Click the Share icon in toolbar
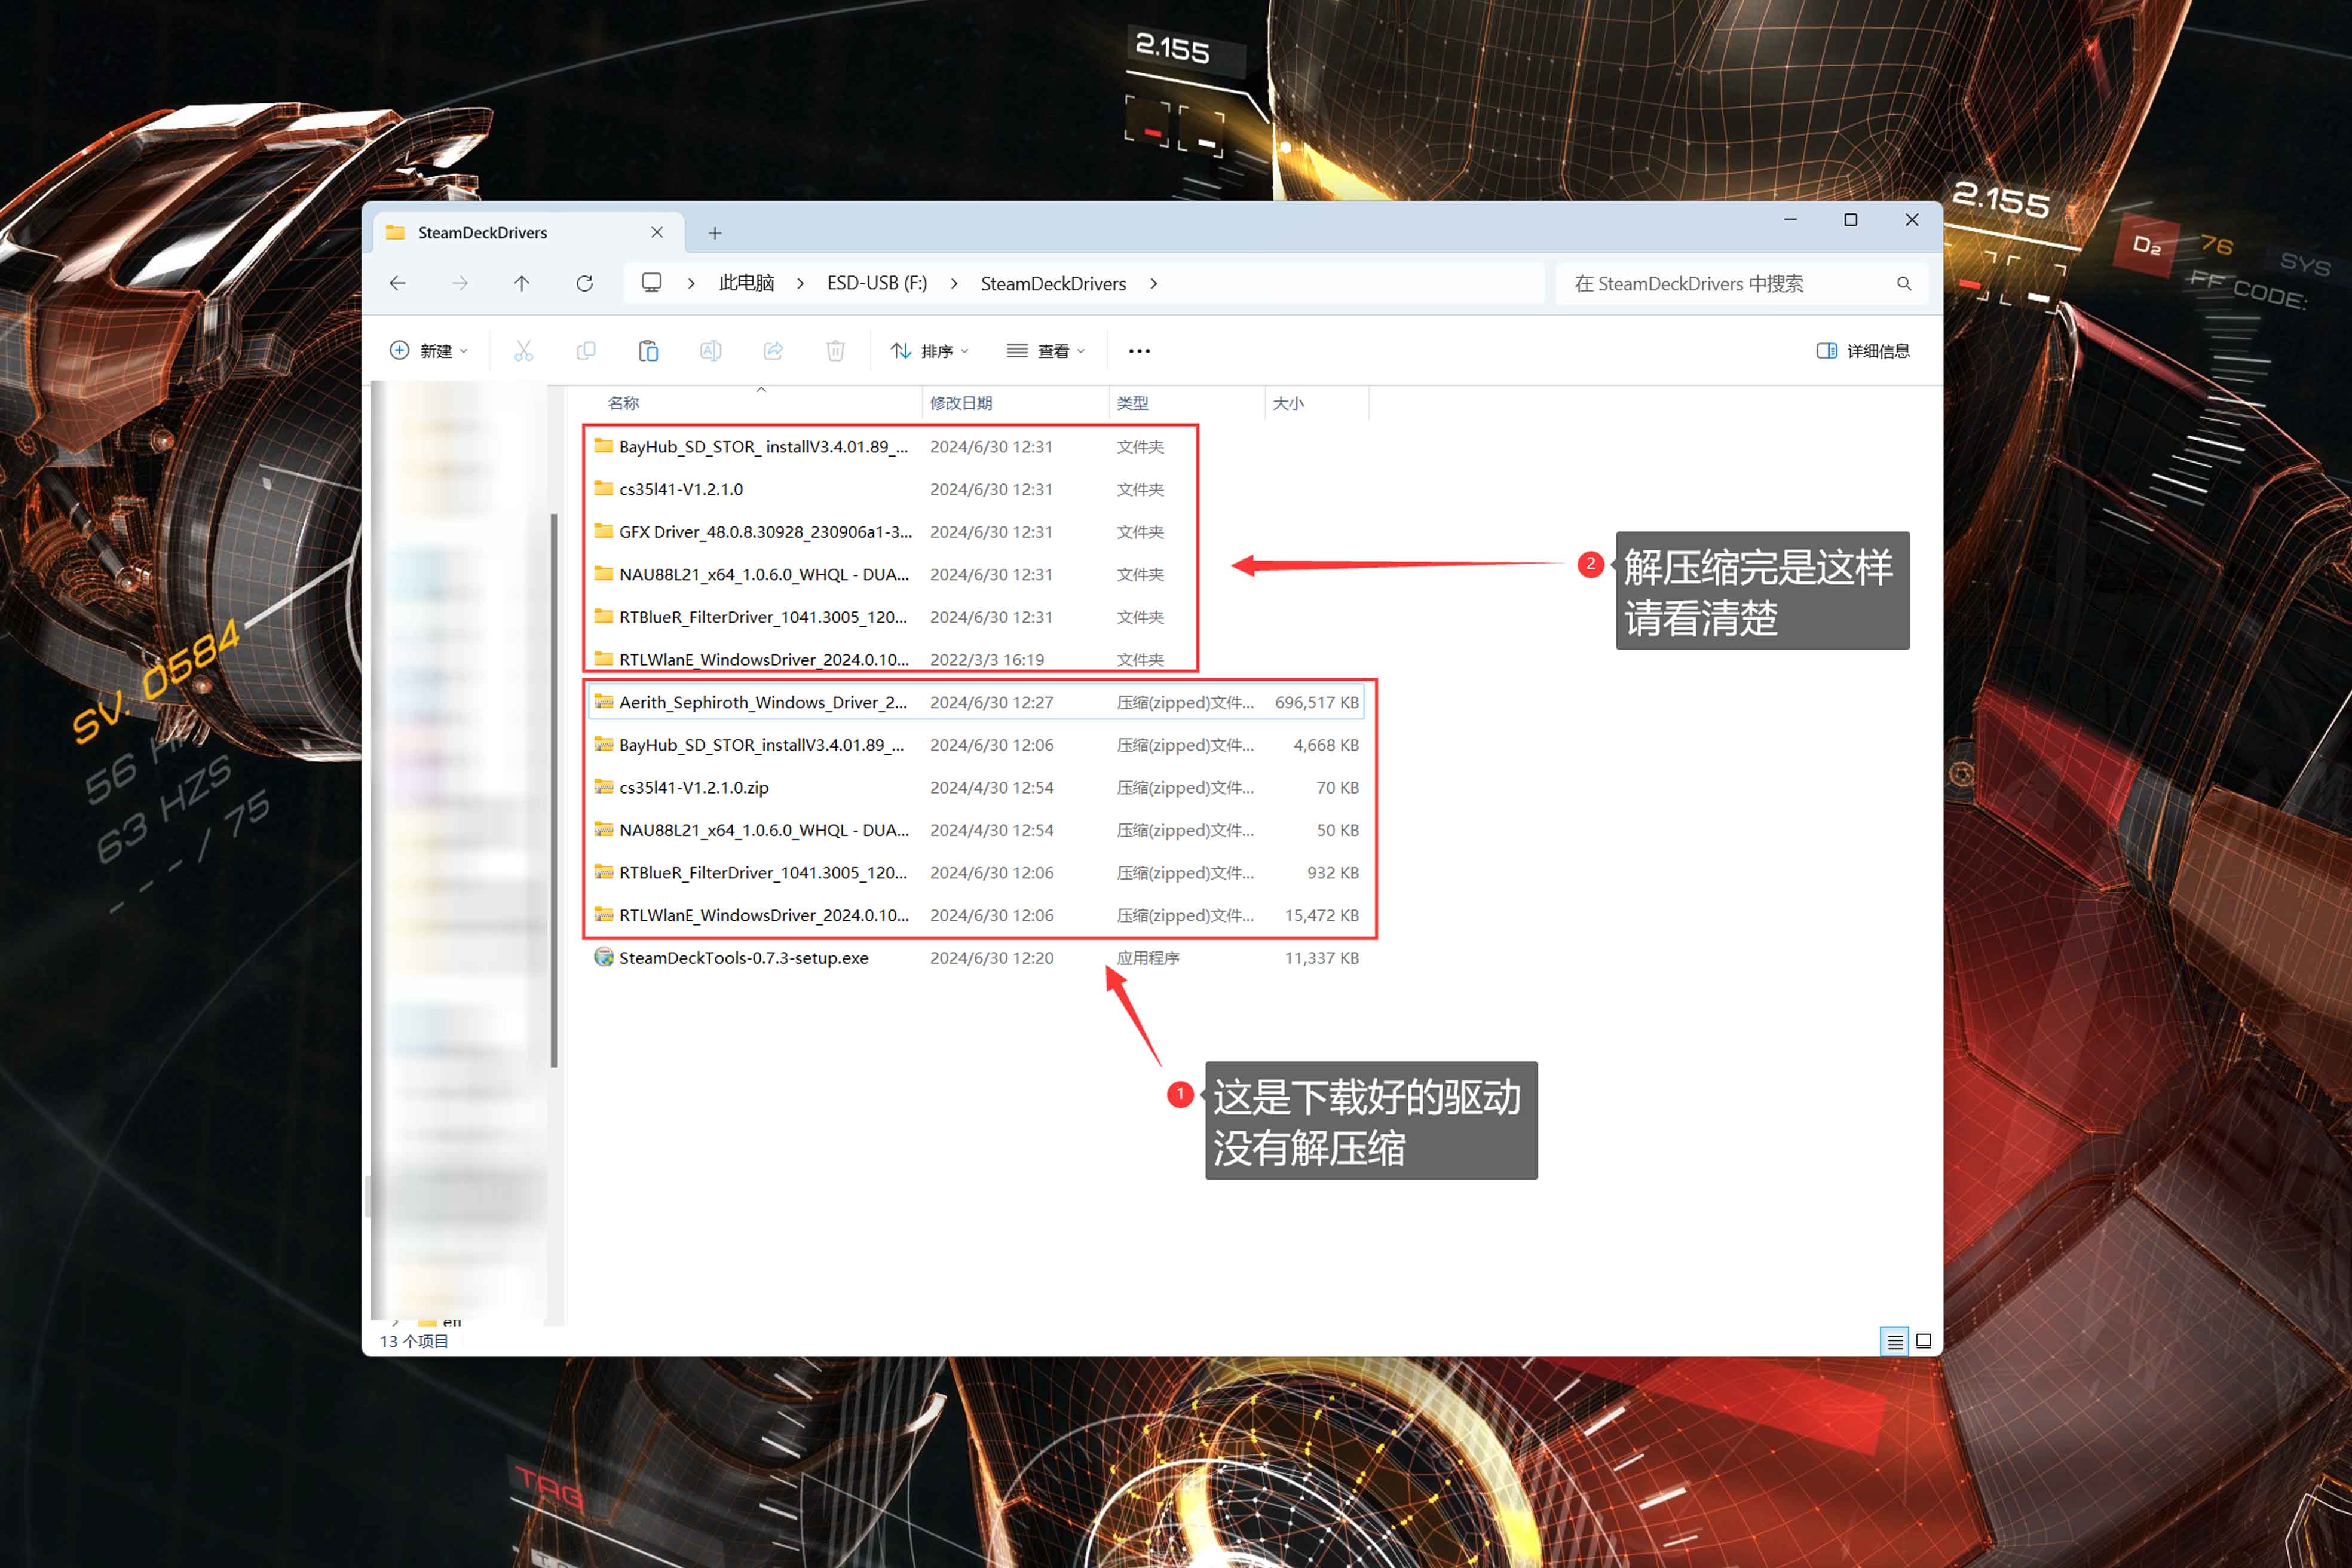 point(773,351)
